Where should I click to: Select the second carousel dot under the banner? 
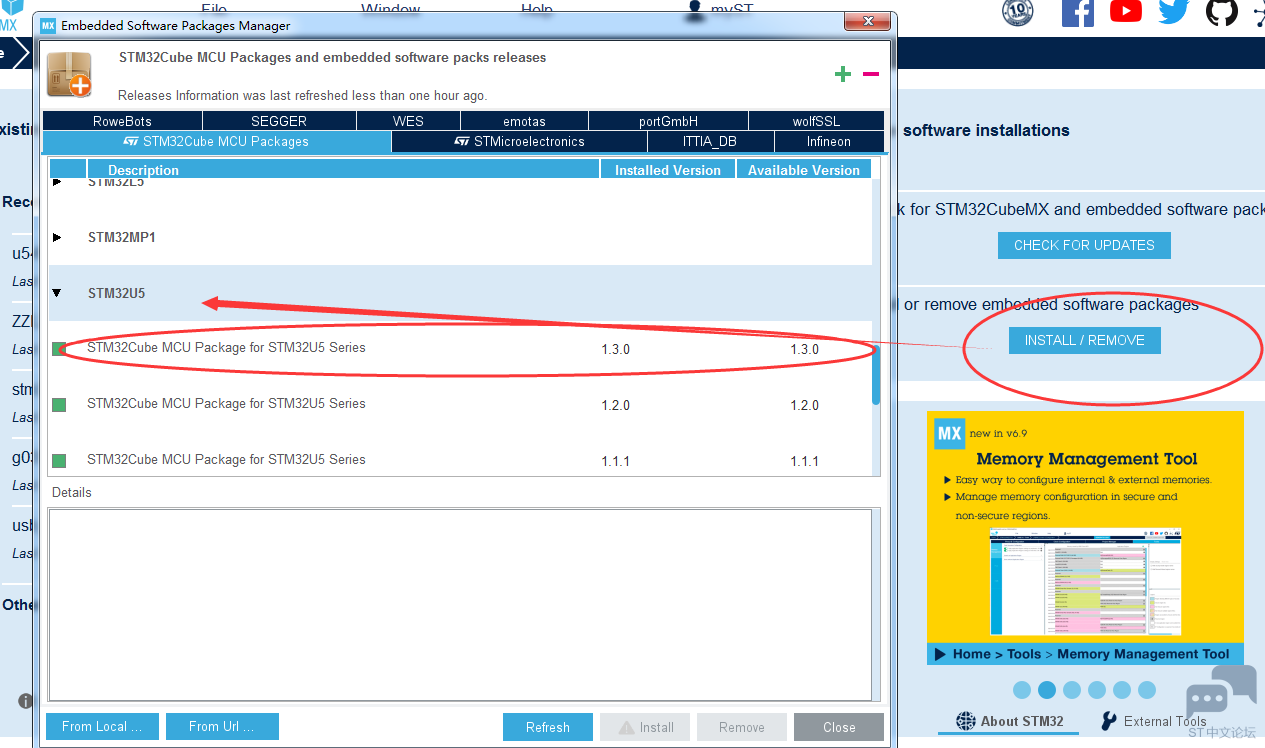[x=1047, y=690]
